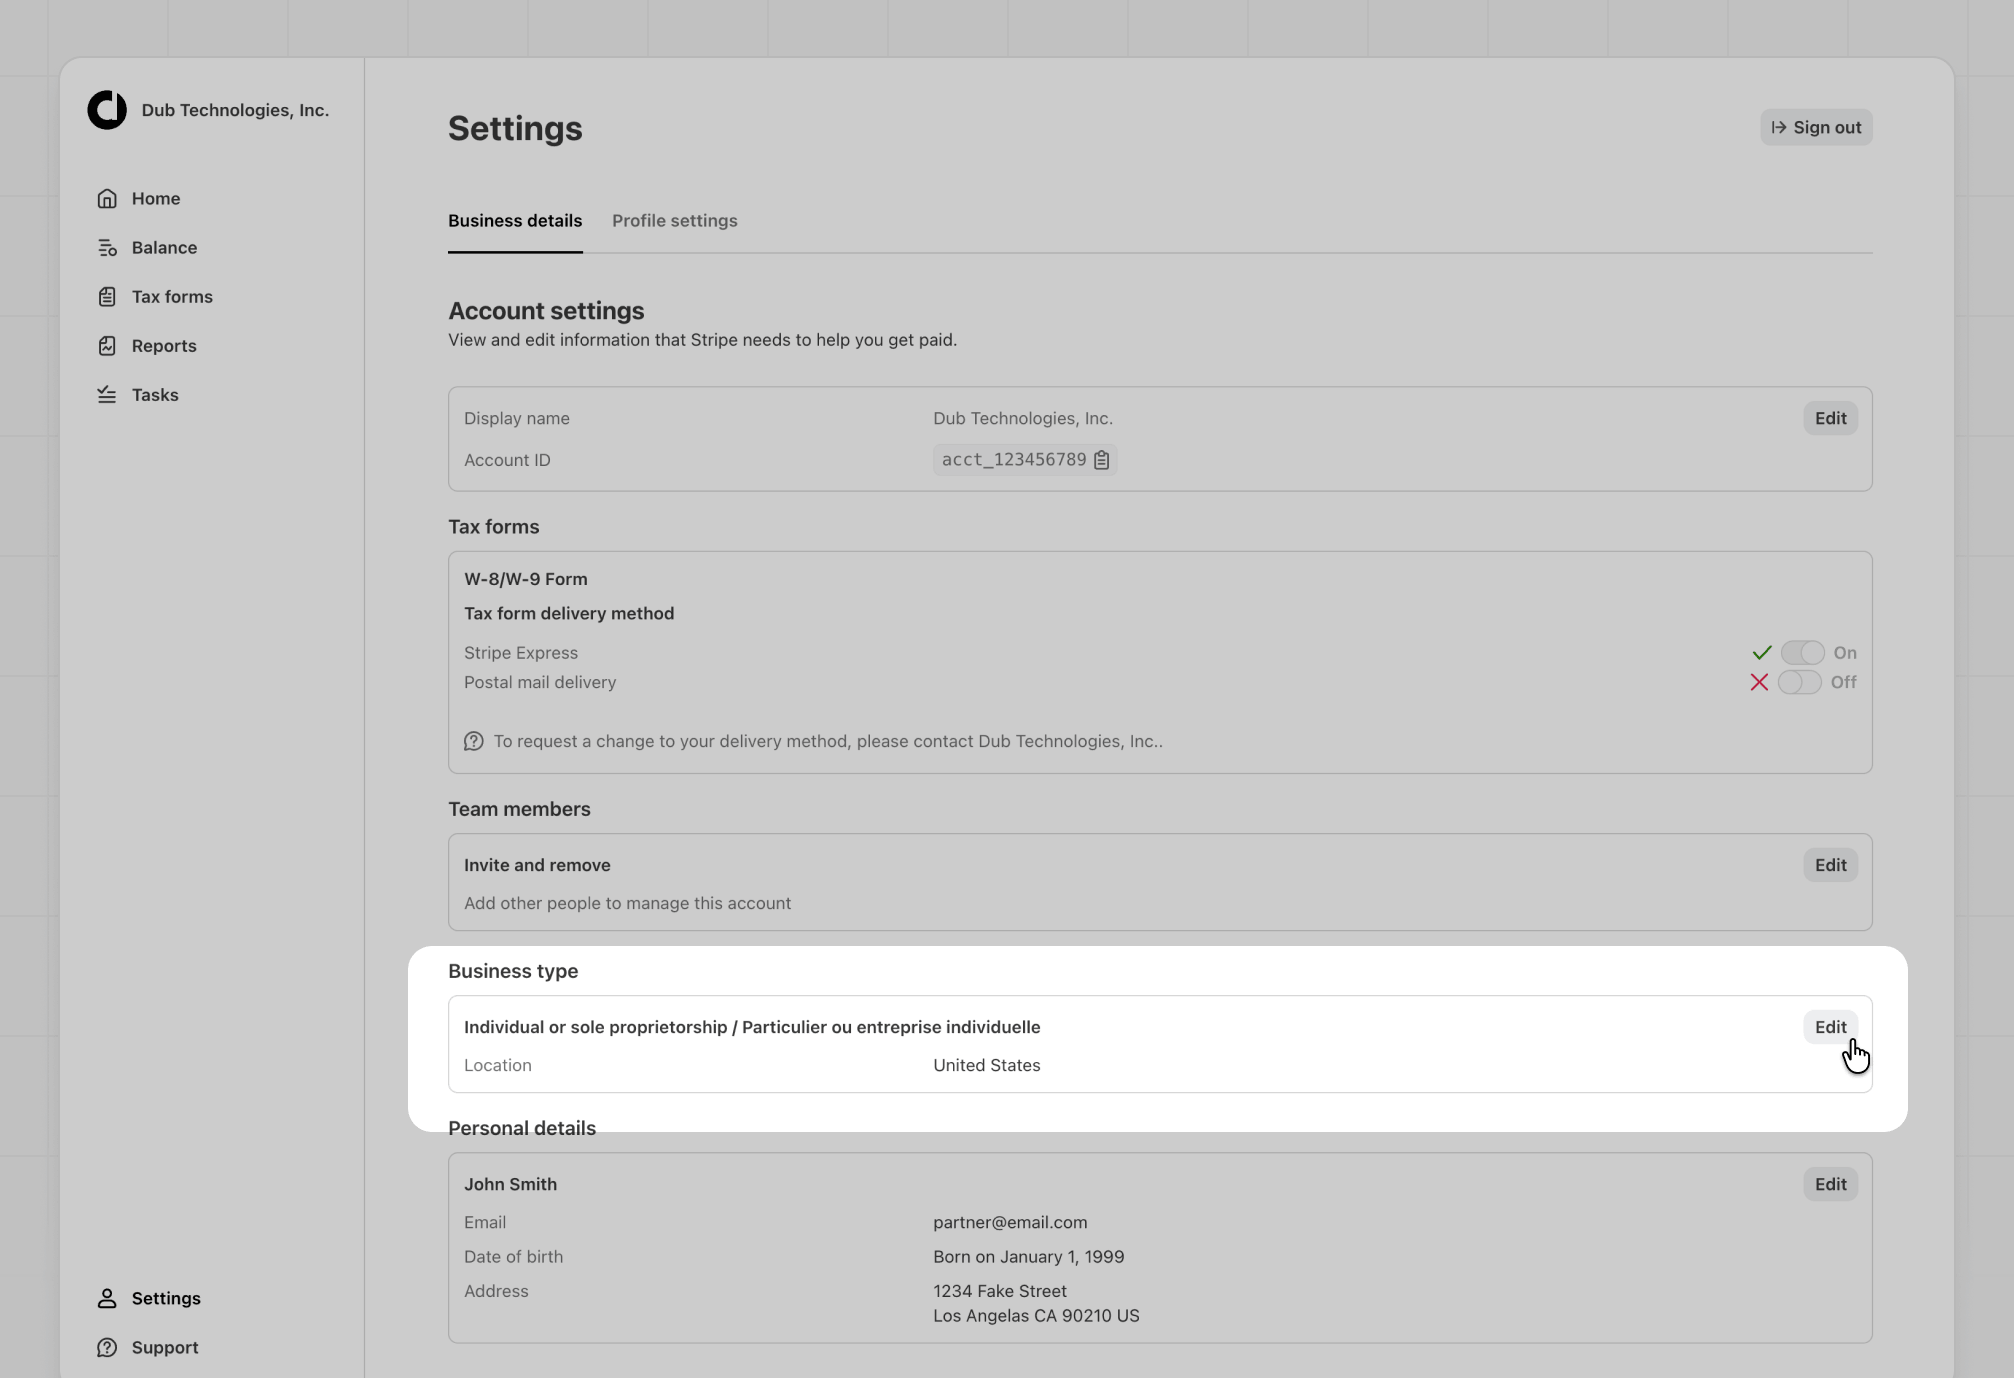Copy the account ID with the clipboard icon
The width and height of the screenshot is (2014, 1378).
click(1101, 460)
